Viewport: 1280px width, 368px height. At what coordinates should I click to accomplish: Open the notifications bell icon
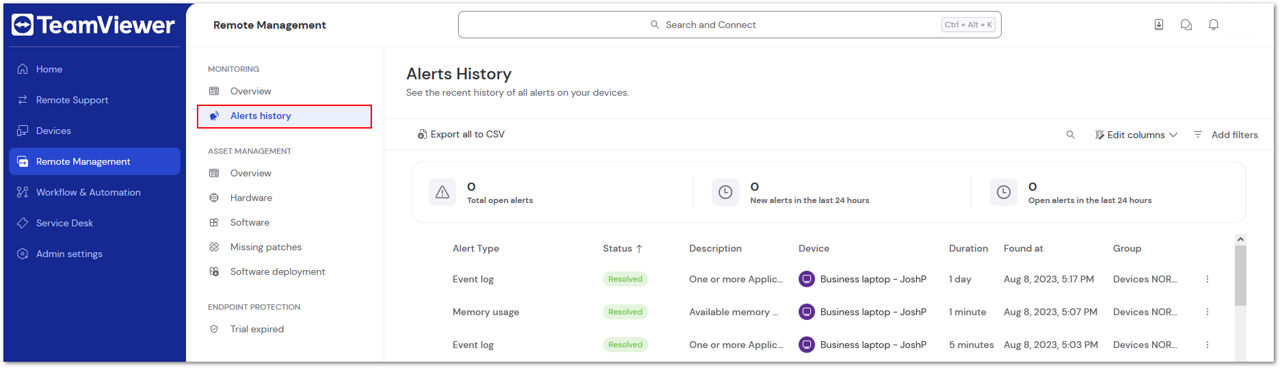point(1214,25)
